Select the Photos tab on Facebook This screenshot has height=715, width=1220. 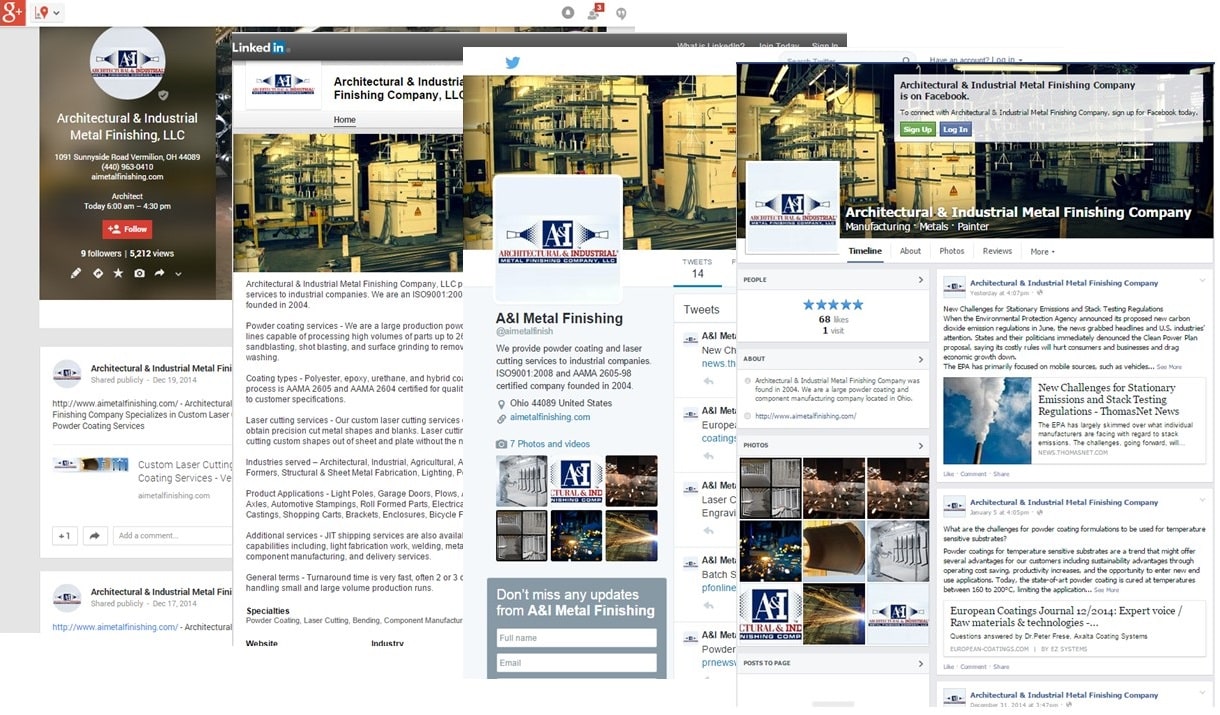point(952,251)
